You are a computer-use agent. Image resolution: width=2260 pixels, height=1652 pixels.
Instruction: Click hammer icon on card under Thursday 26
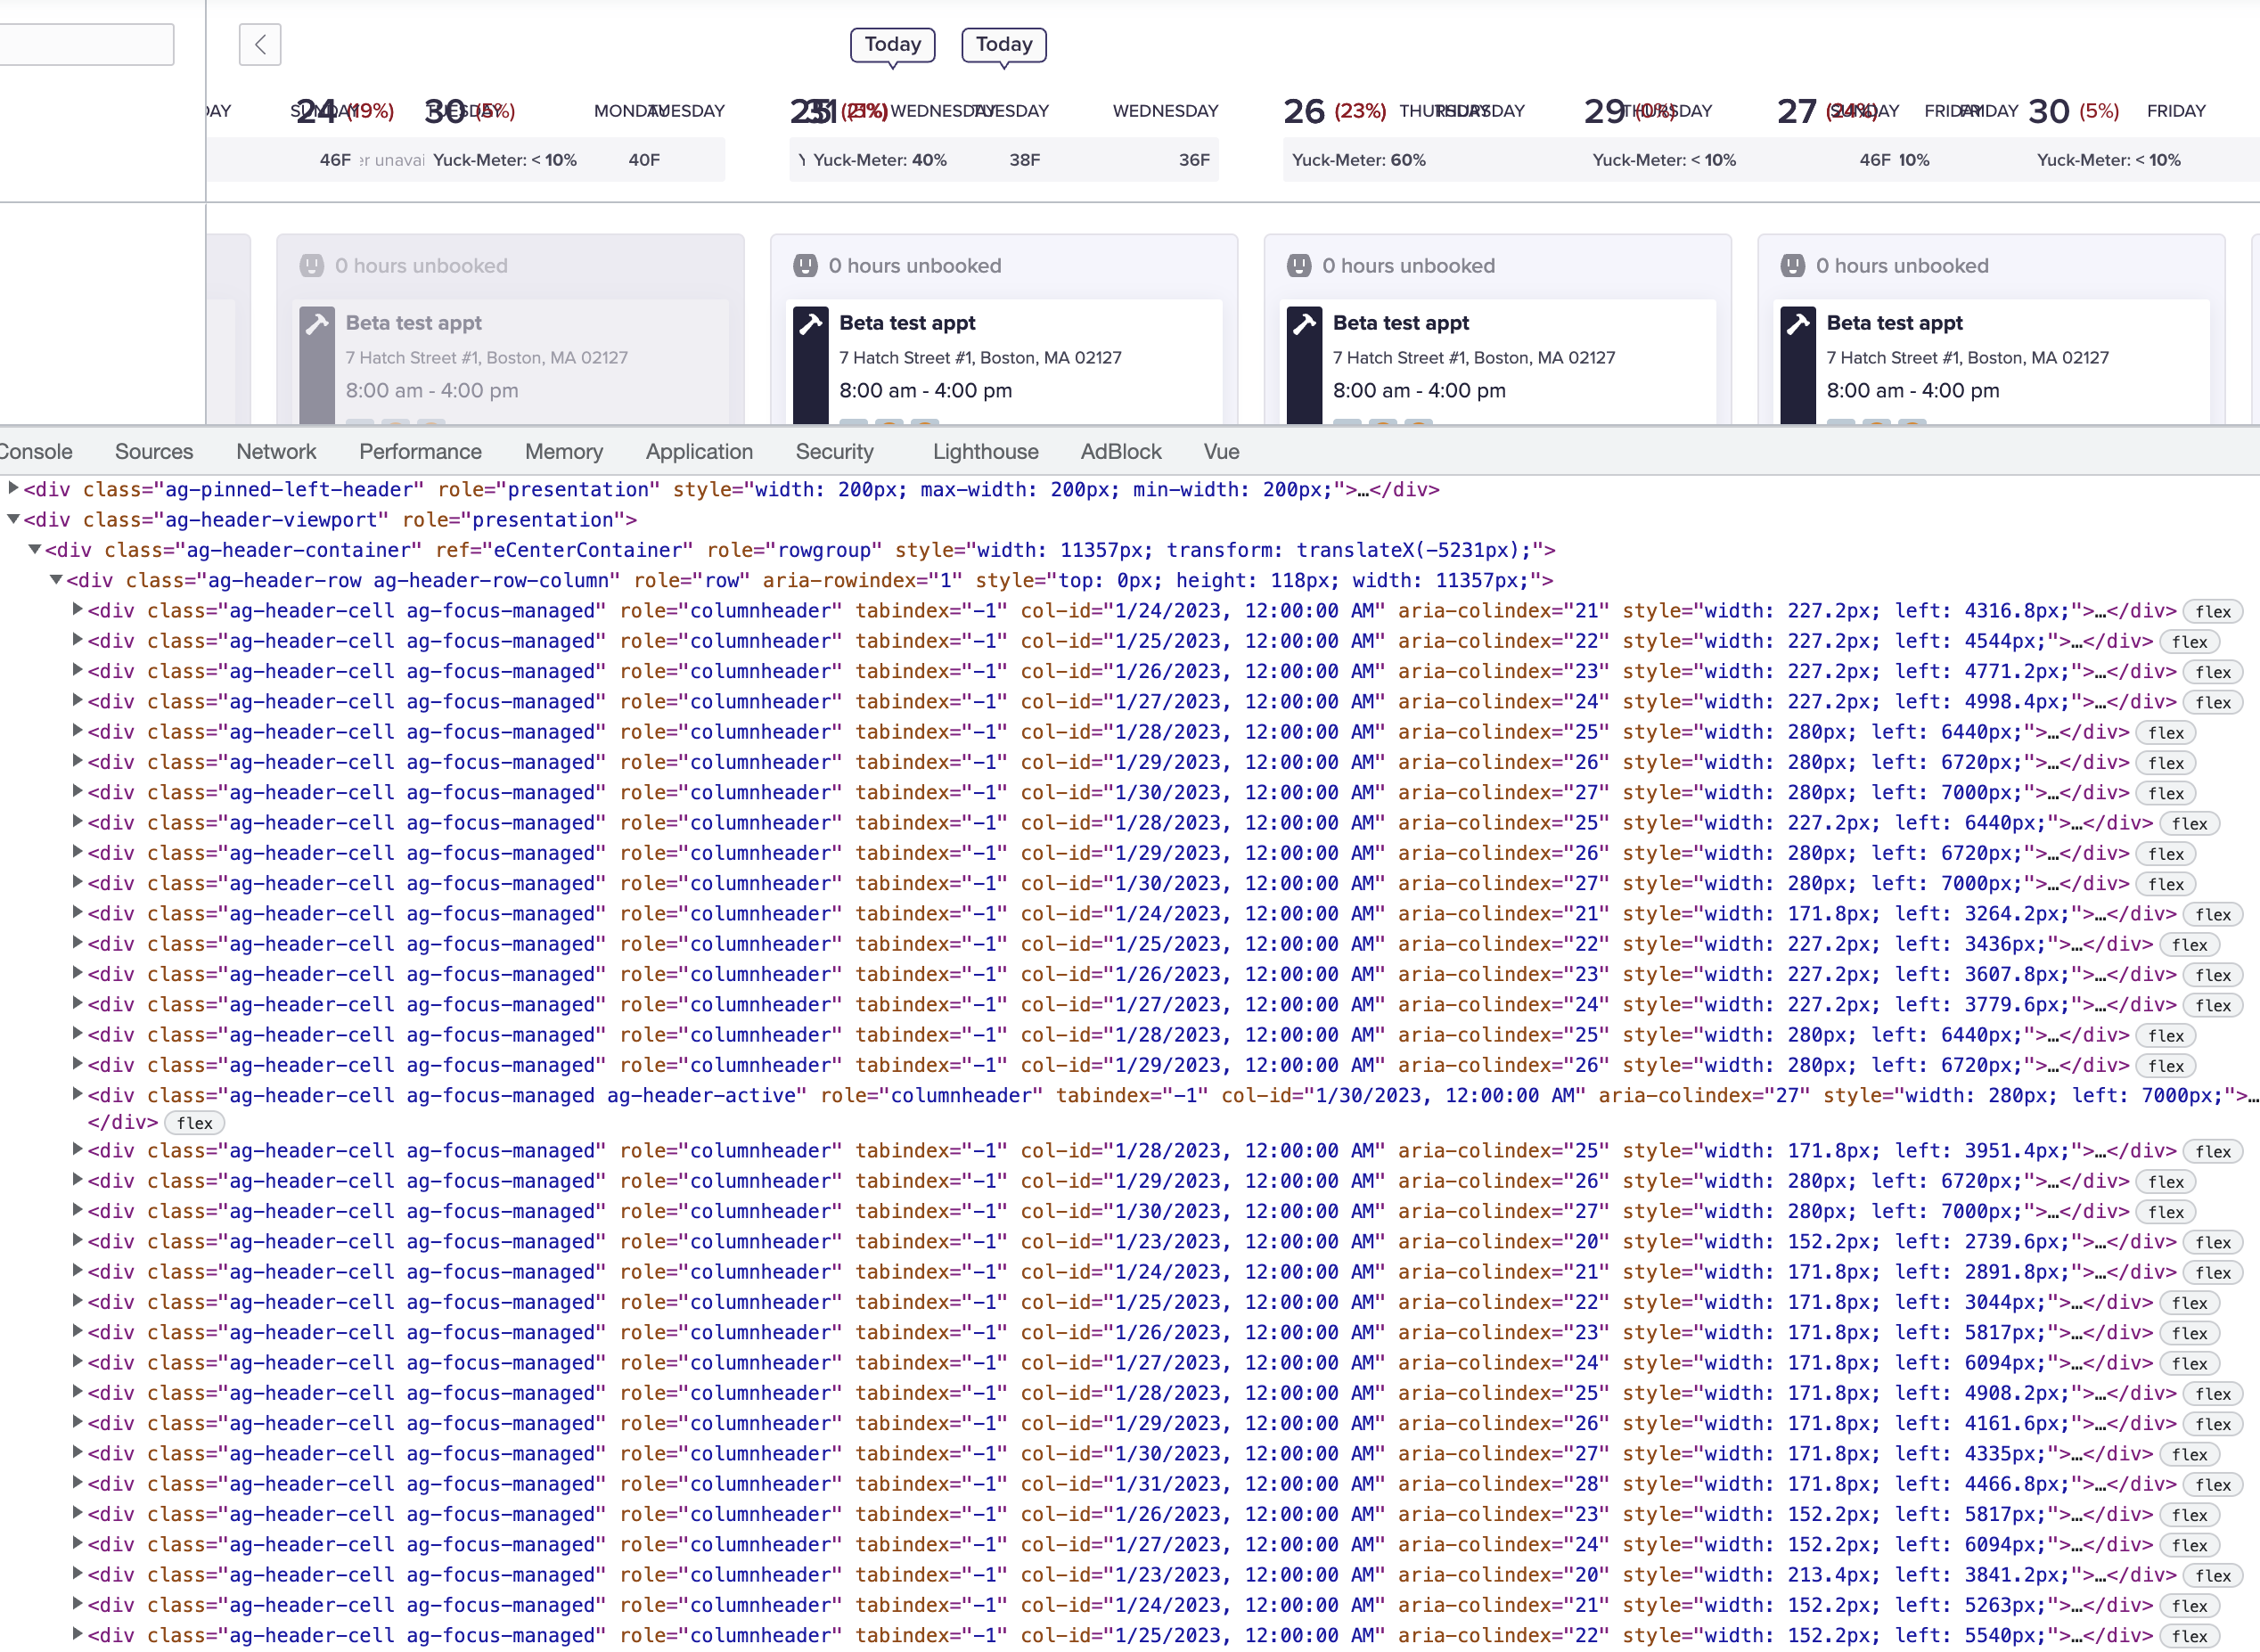click(1304, 324)
